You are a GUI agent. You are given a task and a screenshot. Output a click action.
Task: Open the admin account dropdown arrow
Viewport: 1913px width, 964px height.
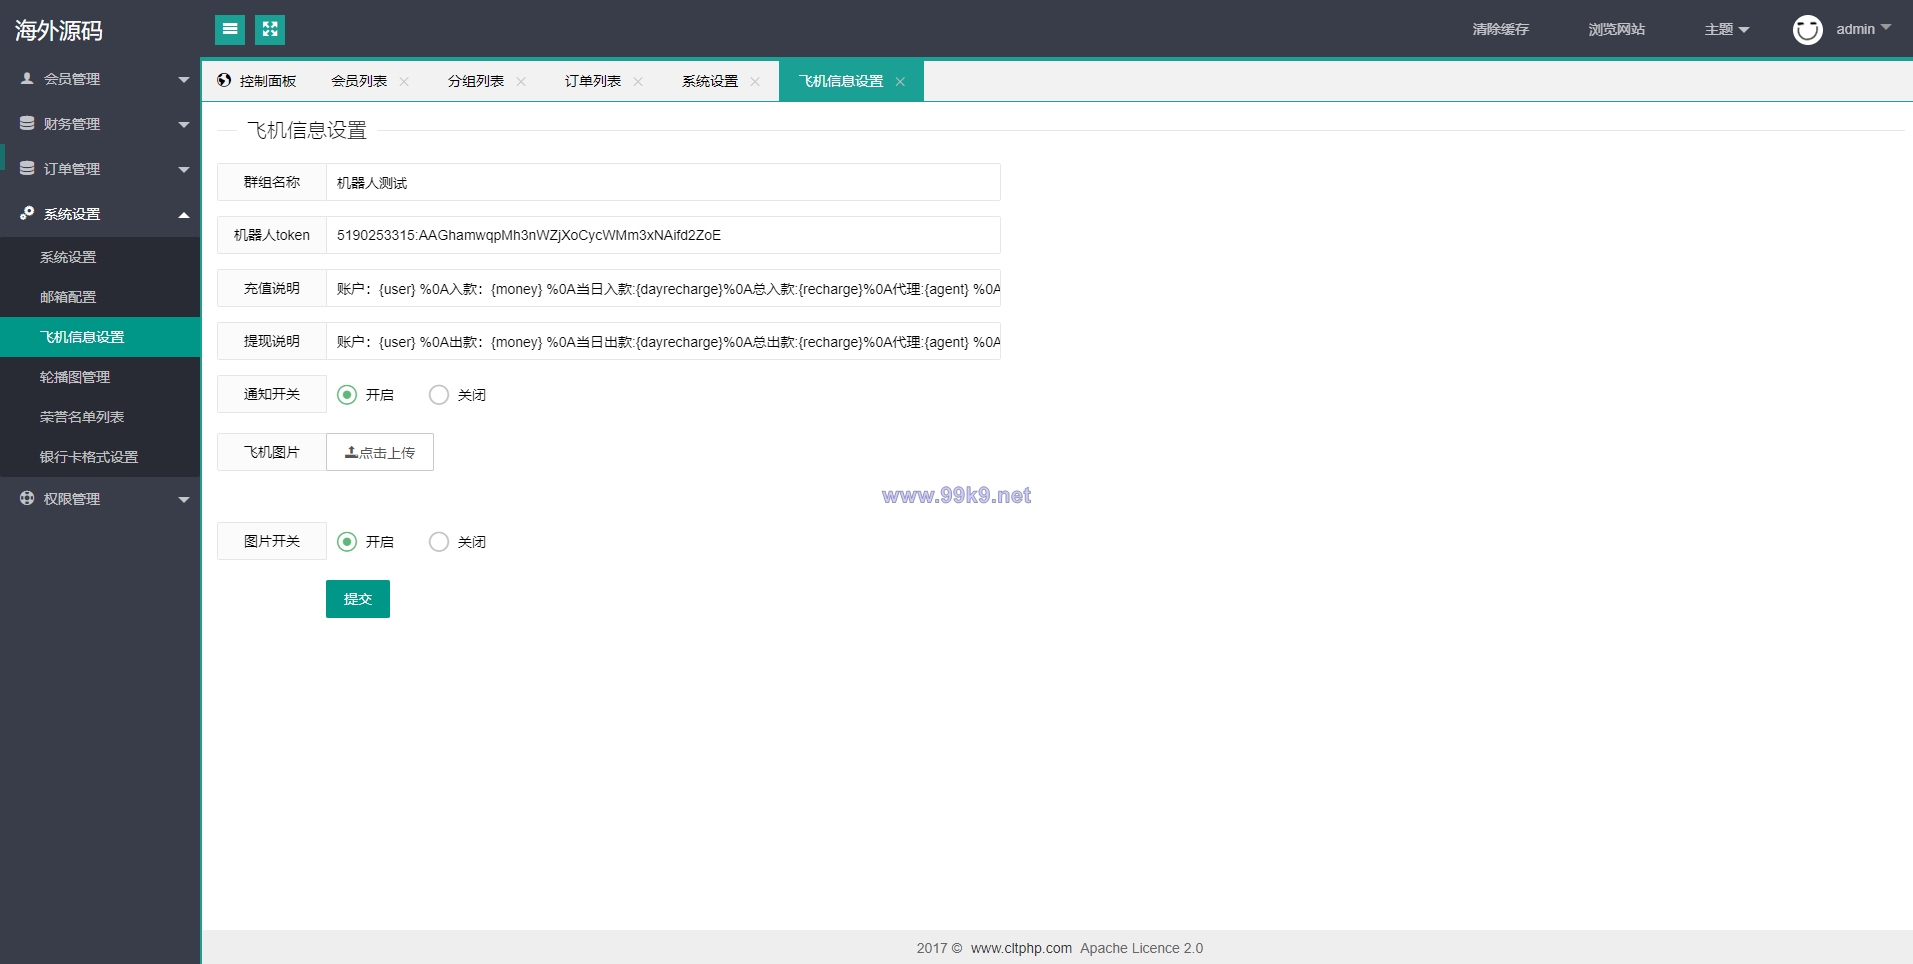1886,28
